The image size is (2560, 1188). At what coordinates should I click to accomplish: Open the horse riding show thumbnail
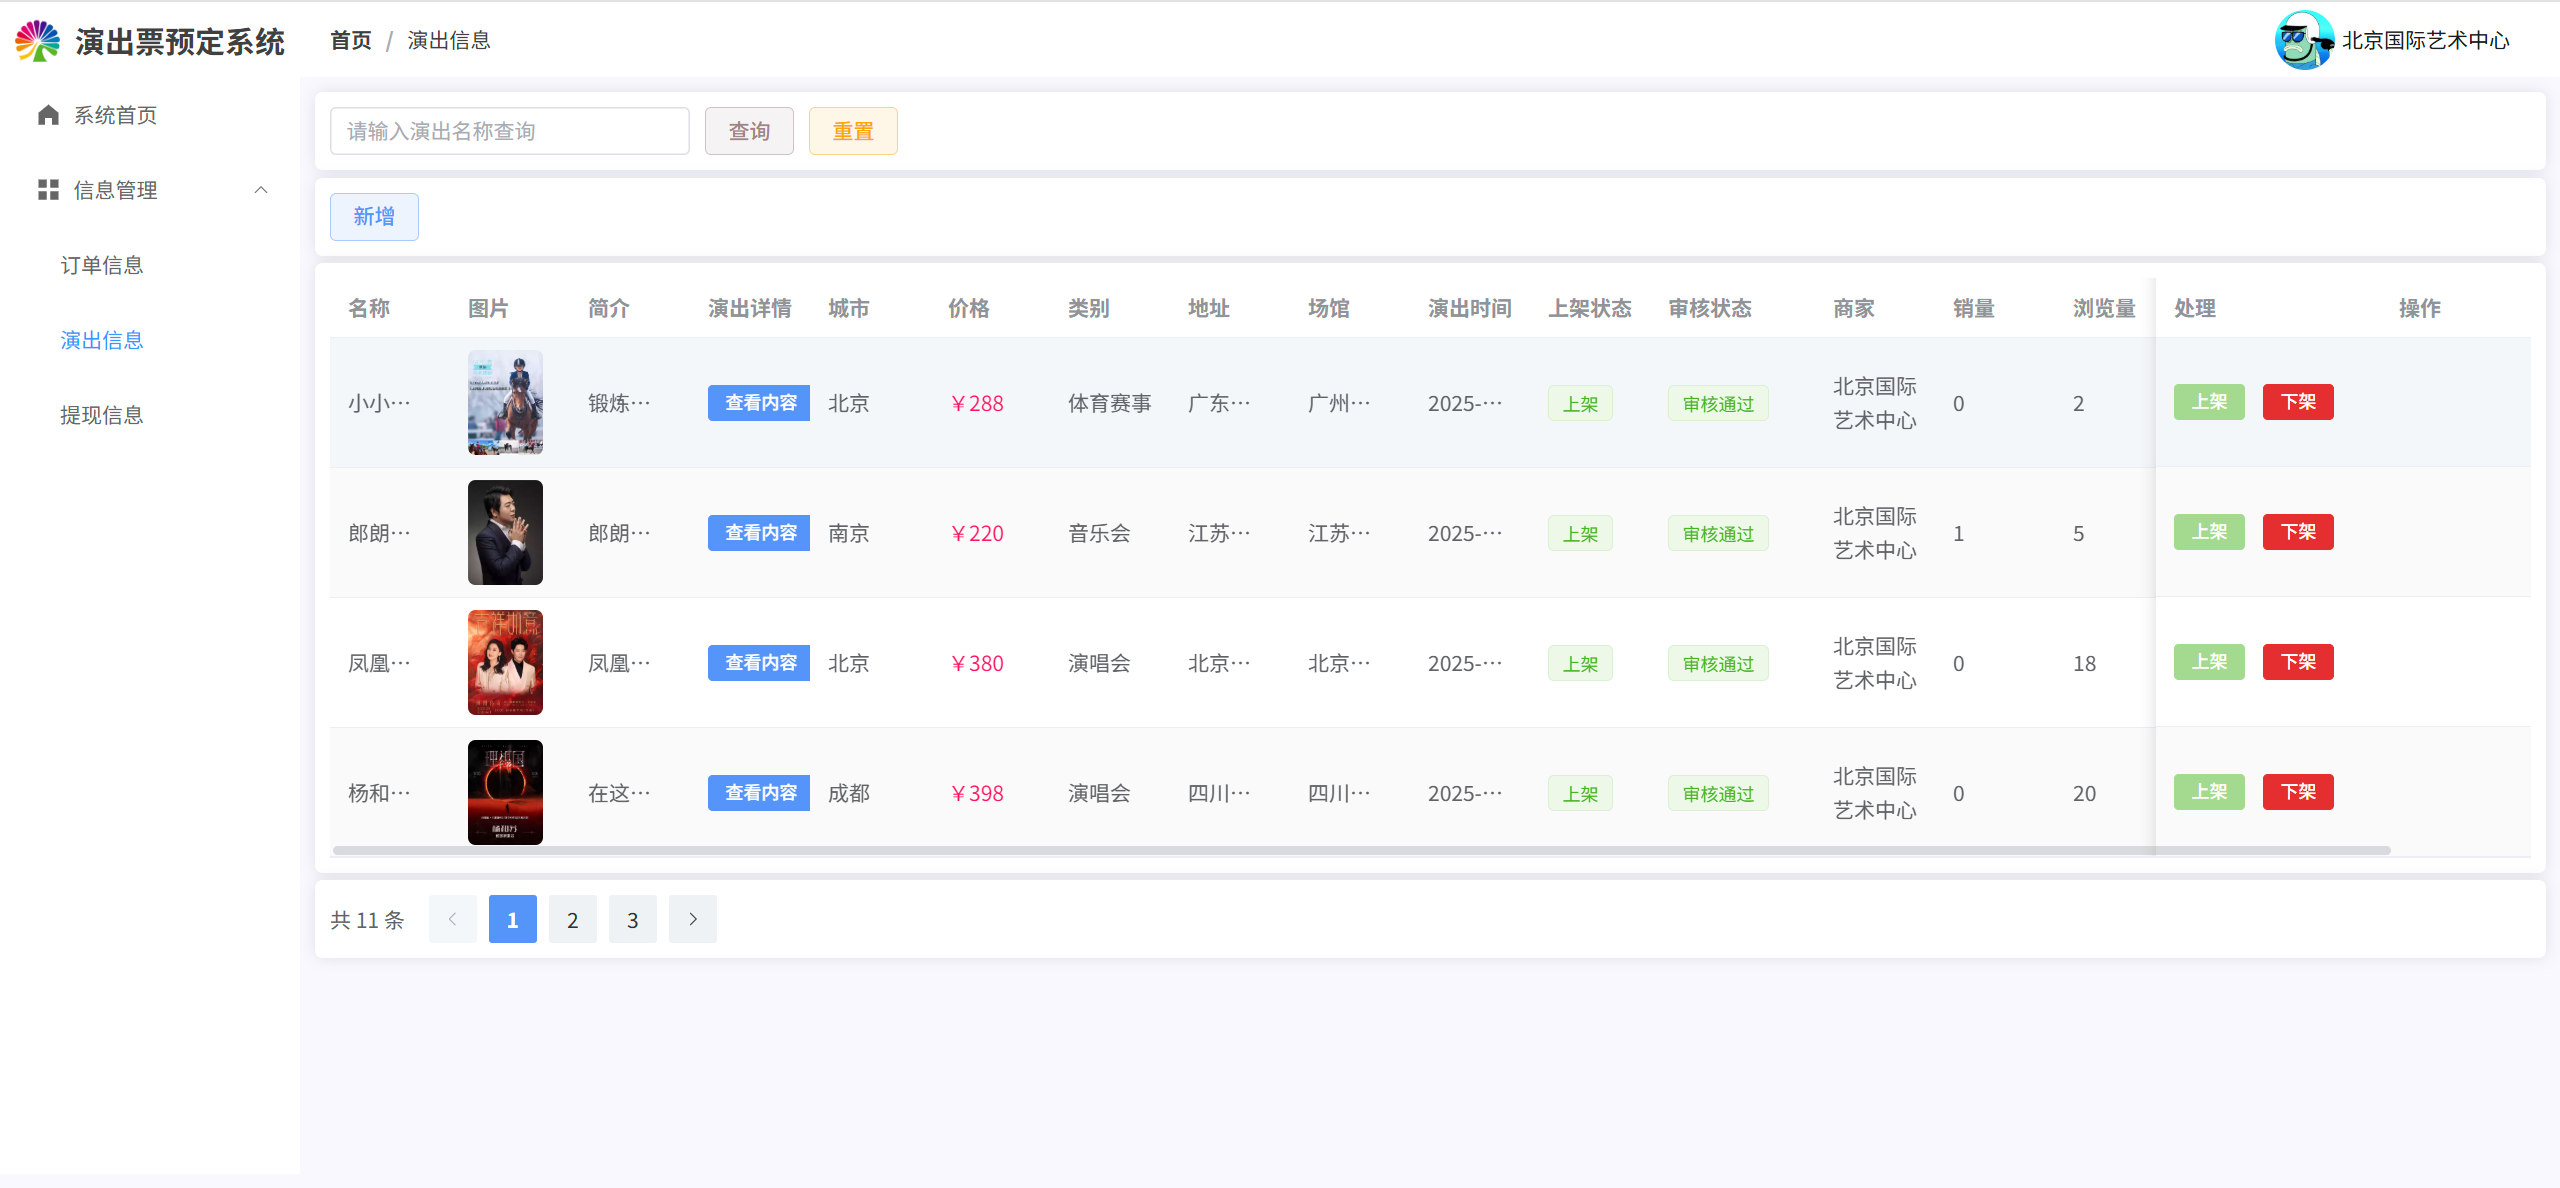(x=505, y=402)
